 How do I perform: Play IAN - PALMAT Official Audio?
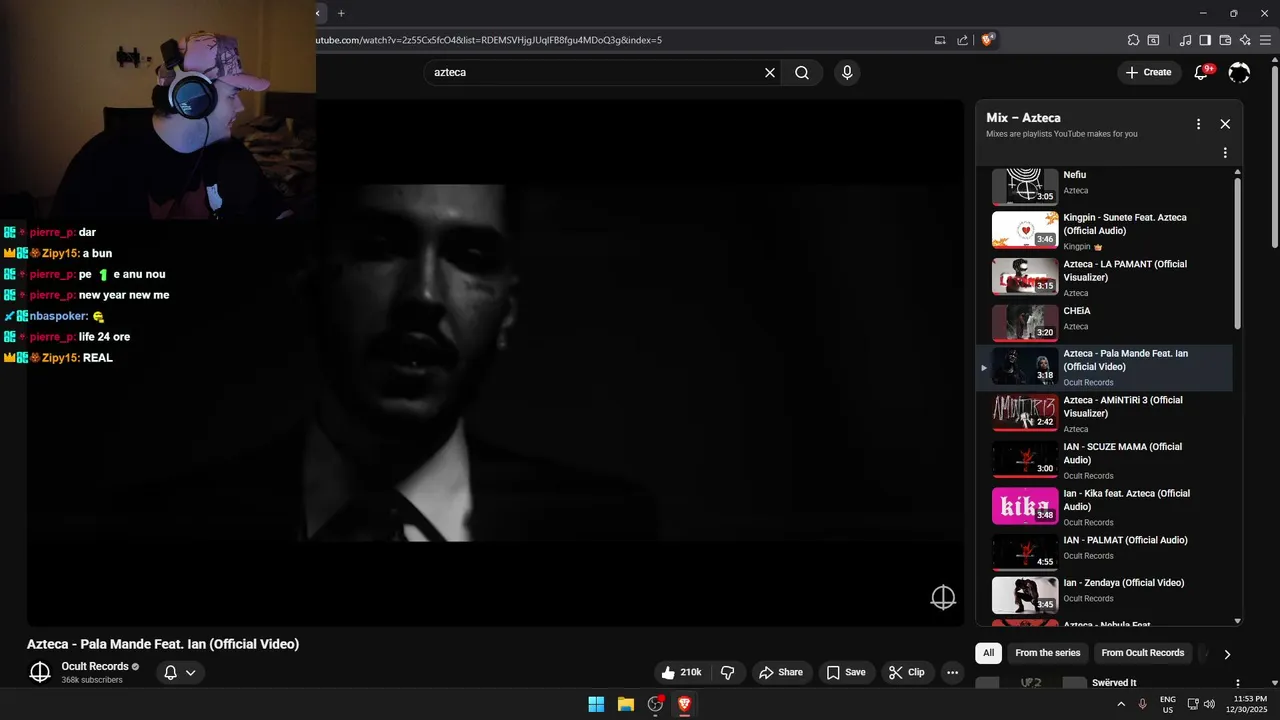[x=1104, y=552]
